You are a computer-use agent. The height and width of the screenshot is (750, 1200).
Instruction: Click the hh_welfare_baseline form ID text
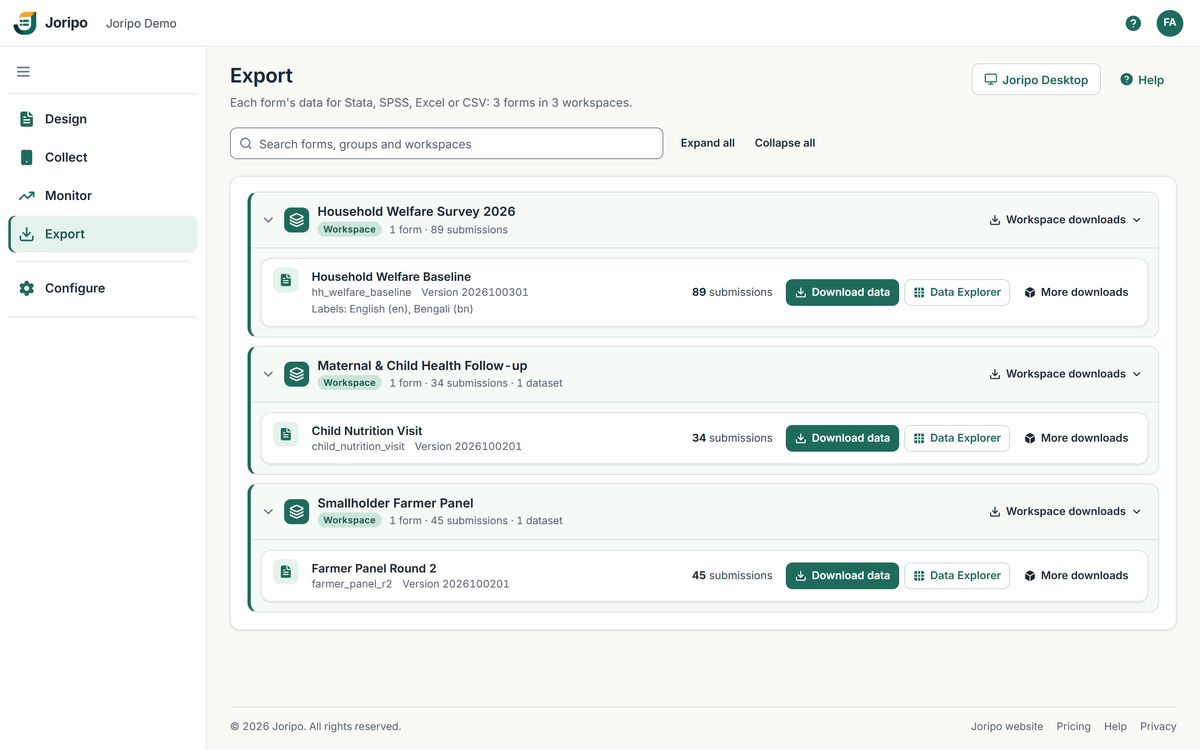point(361,292)
